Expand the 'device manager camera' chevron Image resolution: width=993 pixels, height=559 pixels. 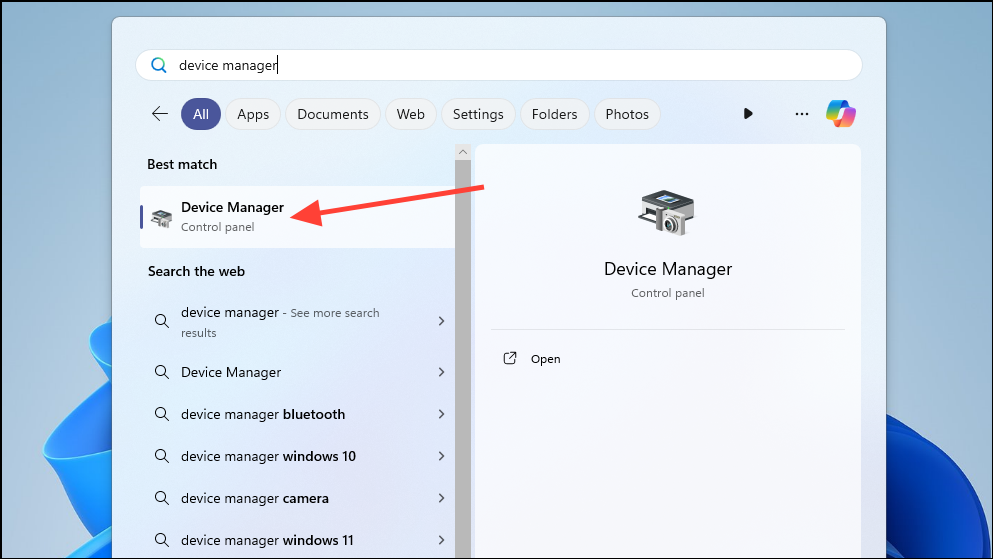pos(441,498)
